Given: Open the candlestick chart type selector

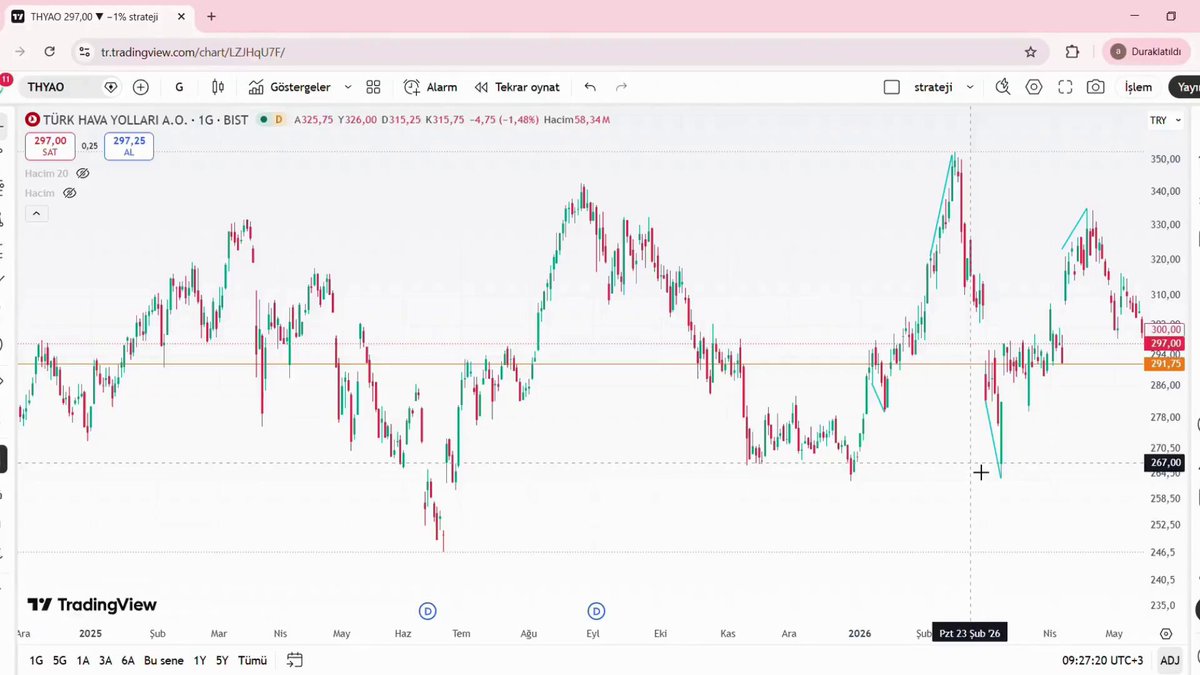Looking at the screenshot, I should point(217,87).
